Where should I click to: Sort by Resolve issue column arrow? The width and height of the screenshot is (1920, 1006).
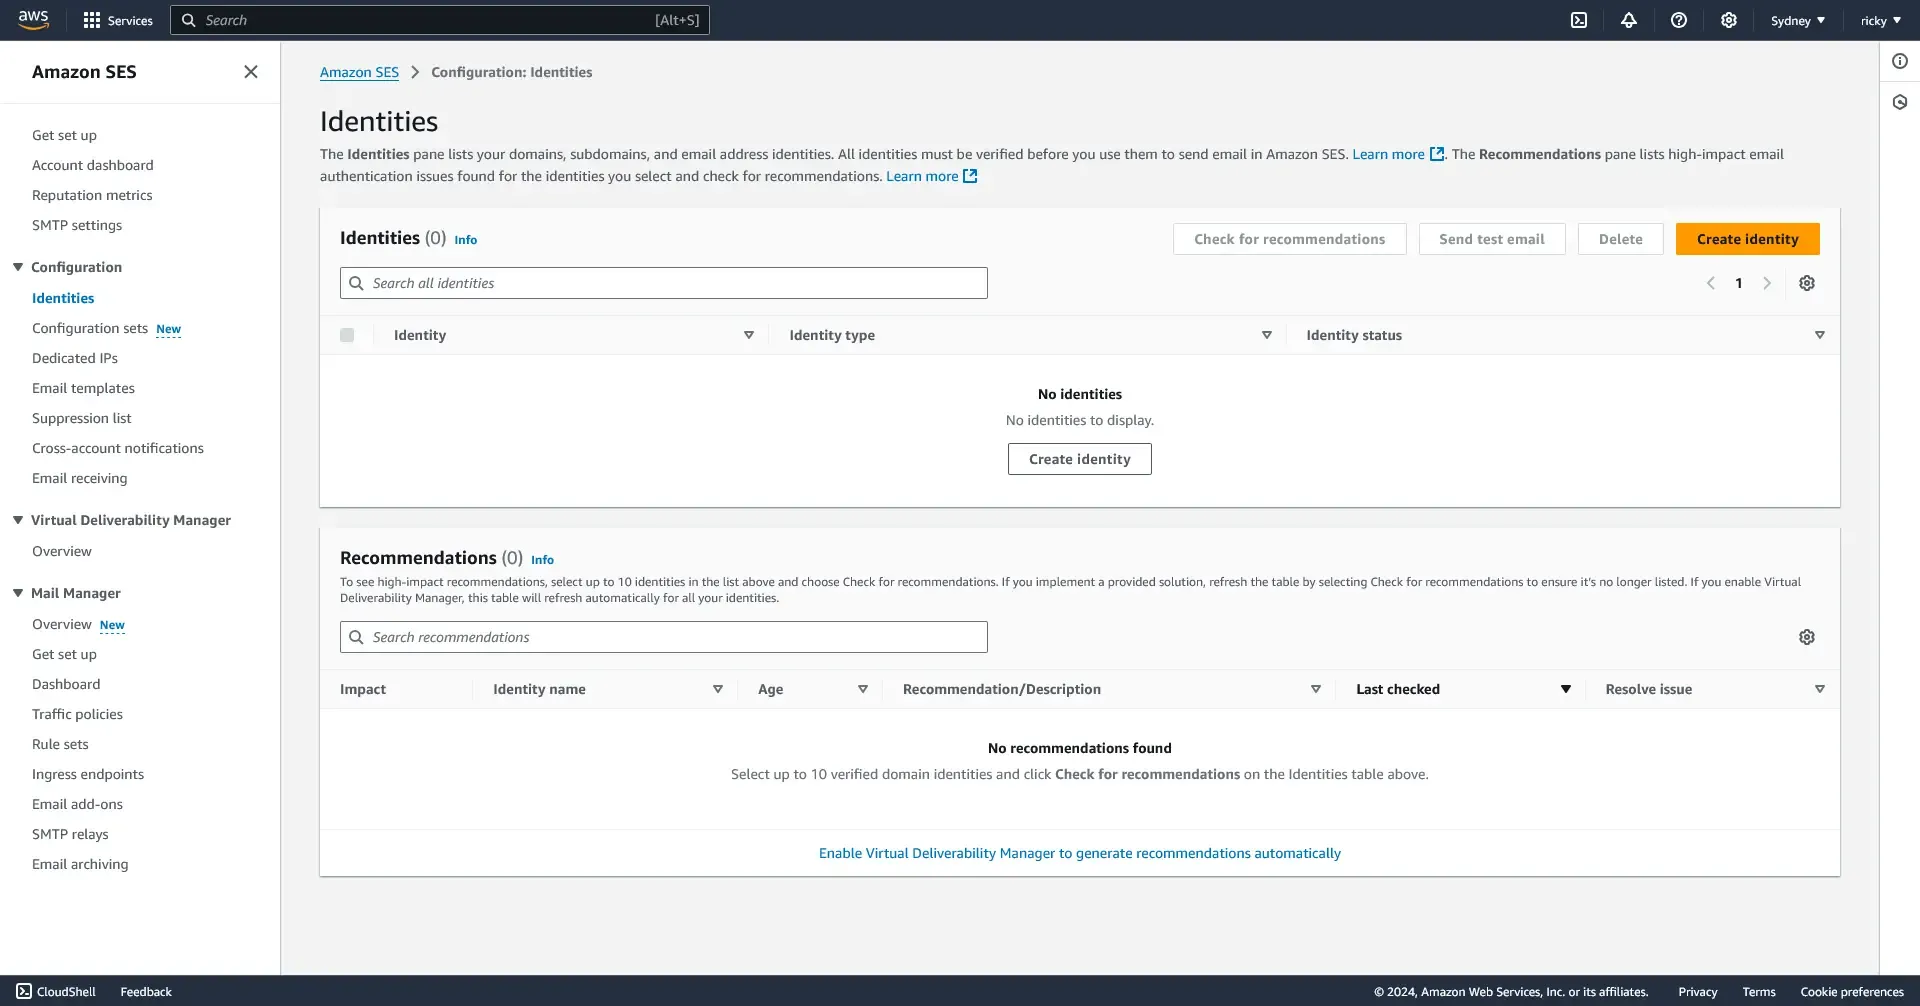click(1820, 689)
